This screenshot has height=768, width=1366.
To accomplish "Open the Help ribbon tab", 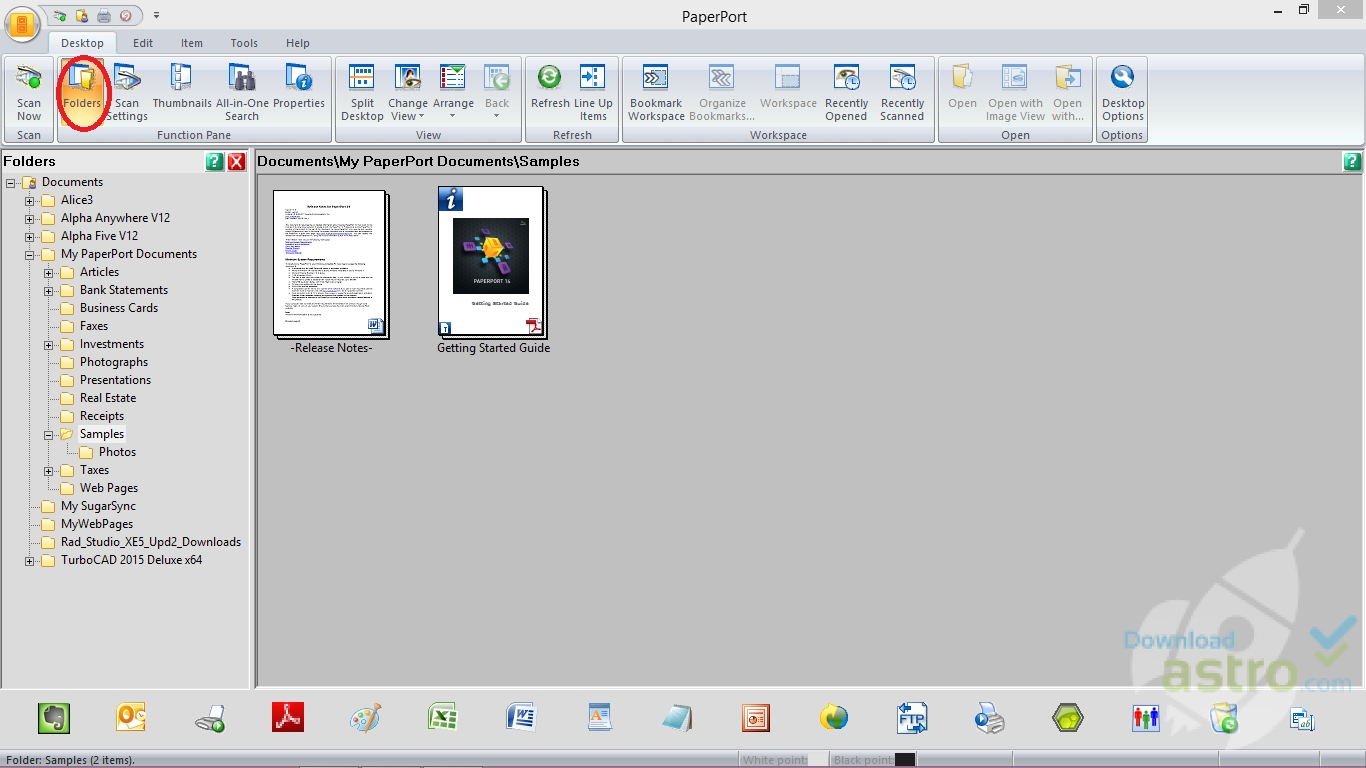I will pyautogui.click(x=298, y=43).
